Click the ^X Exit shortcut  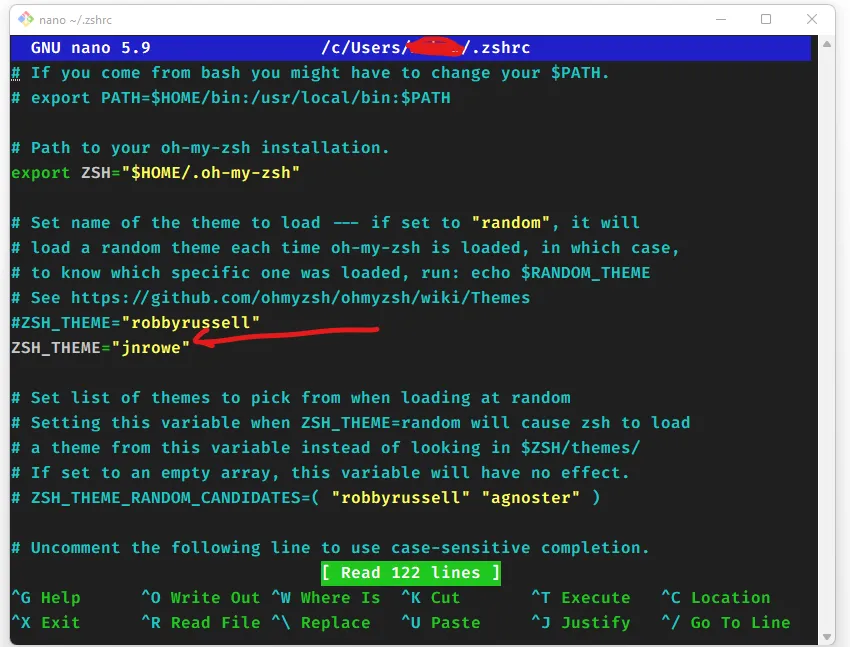point(46,623)
